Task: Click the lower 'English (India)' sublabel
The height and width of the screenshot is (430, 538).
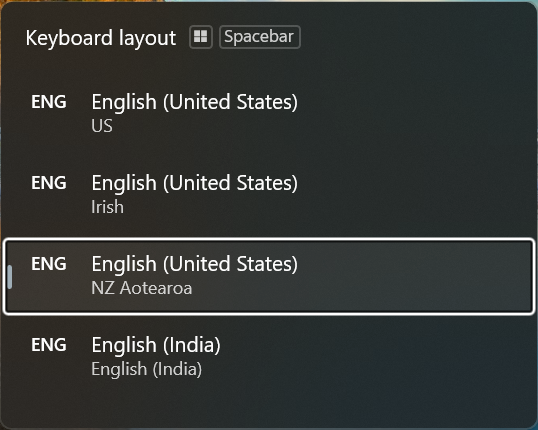Action: pos(147,369)
